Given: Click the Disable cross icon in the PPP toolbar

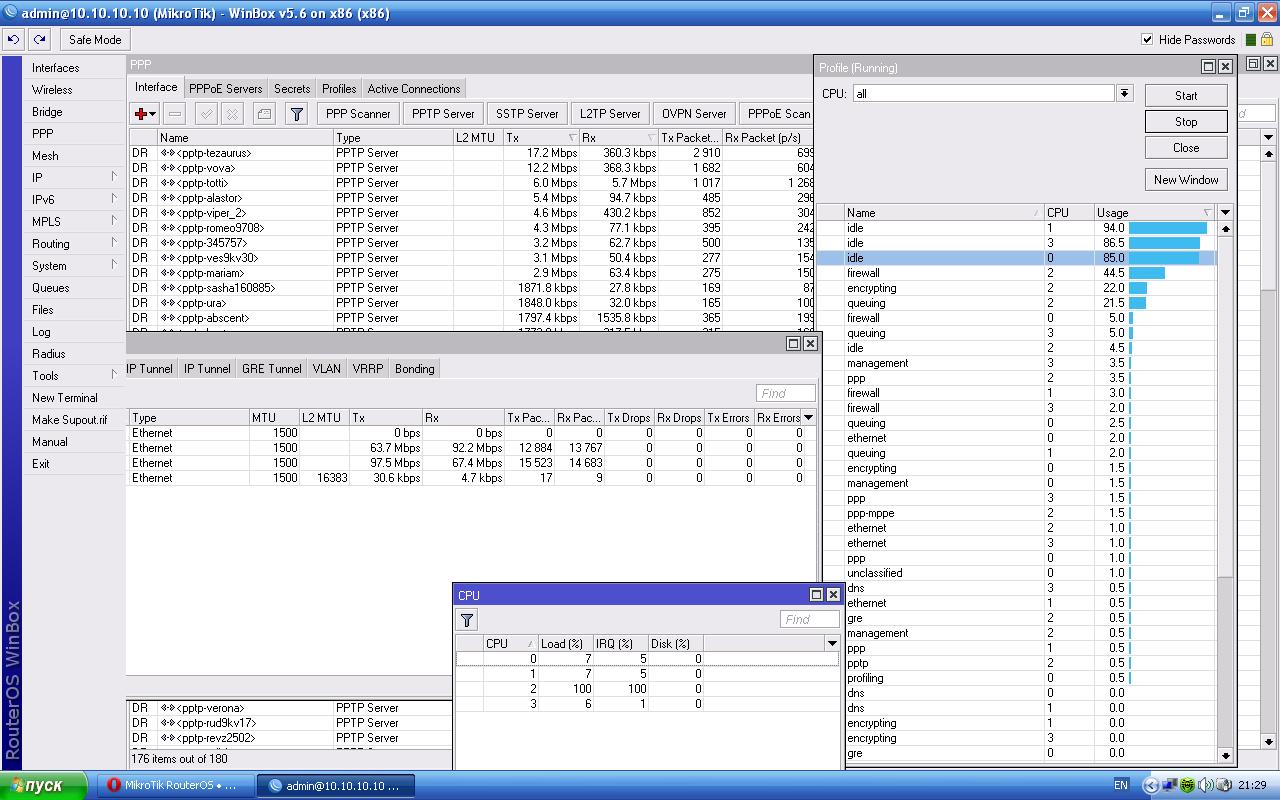Looking at the screenshot, I should pos(231,114).
